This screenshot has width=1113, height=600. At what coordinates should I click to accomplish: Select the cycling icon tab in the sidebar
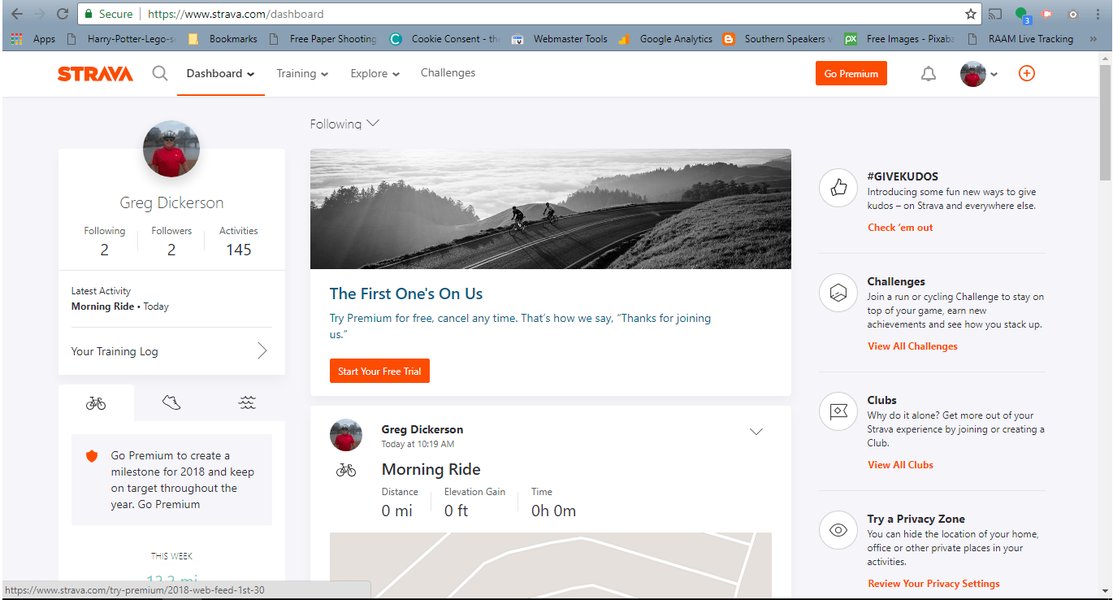[95, 402]
